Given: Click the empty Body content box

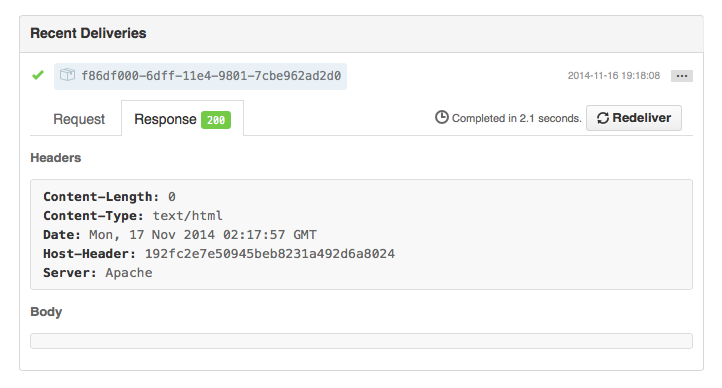Looking at the screenshot, I should pyautogui.click(x=361, y=341).
